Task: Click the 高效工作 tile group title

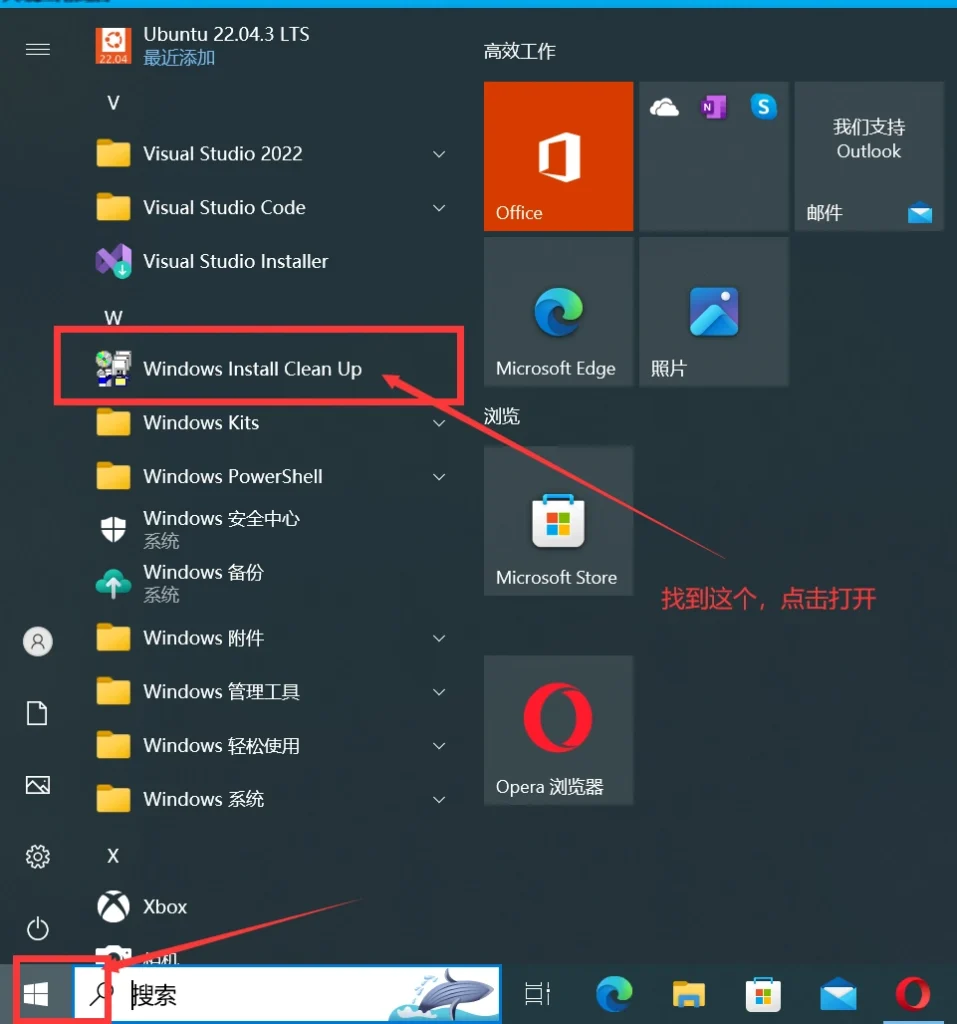Action: click(519, 51)
